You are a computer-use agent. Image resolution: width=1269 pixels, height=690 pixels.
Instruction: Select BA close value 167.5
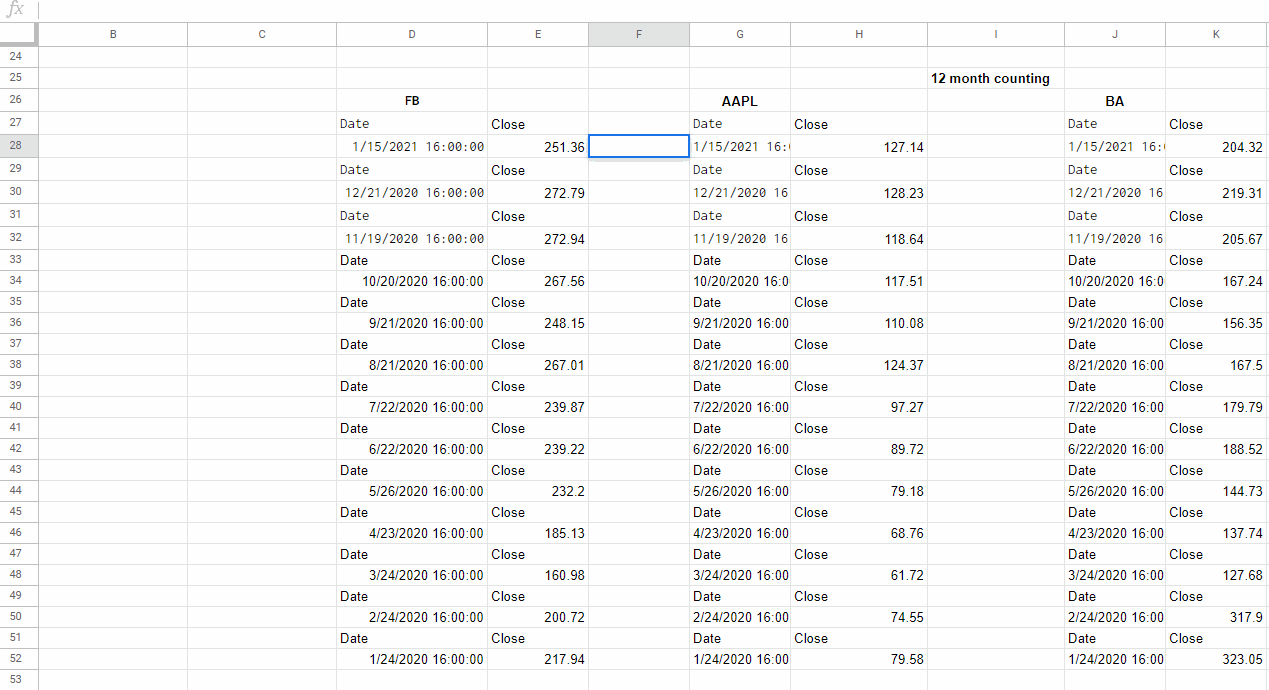(1216, 366)
